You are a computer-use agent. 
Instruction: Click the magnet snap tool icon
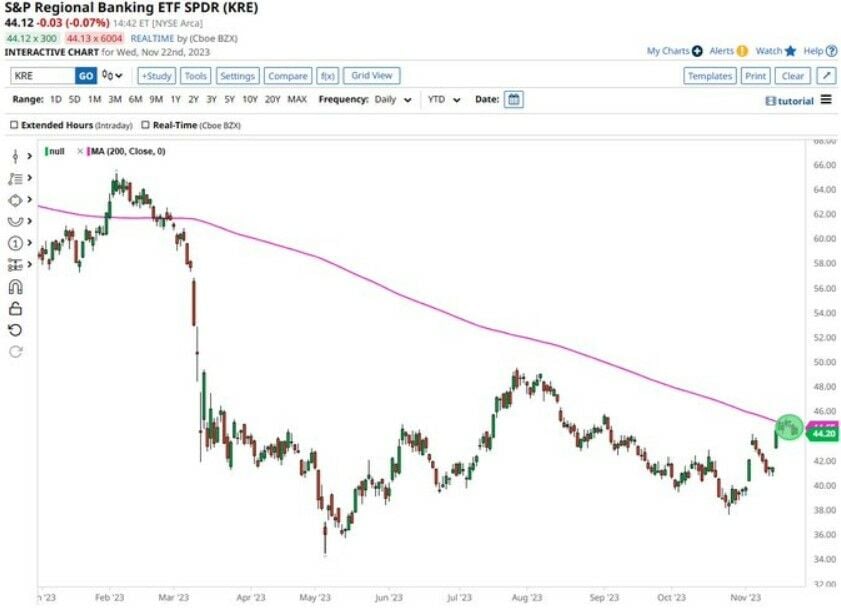click(15, 287)
